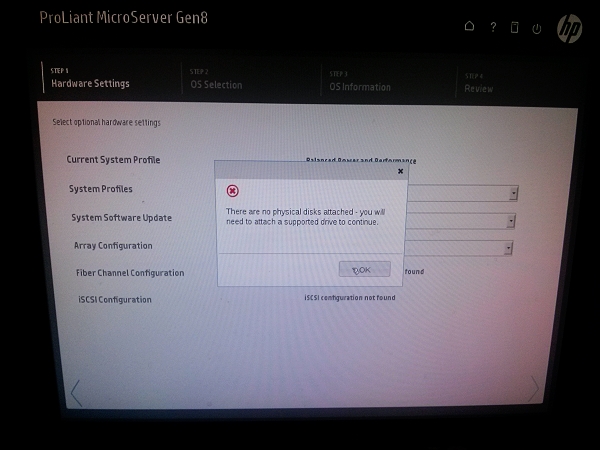Select Step 4 Review tab
This screenshot has width=600, height=450.
(x=478, y=83)
